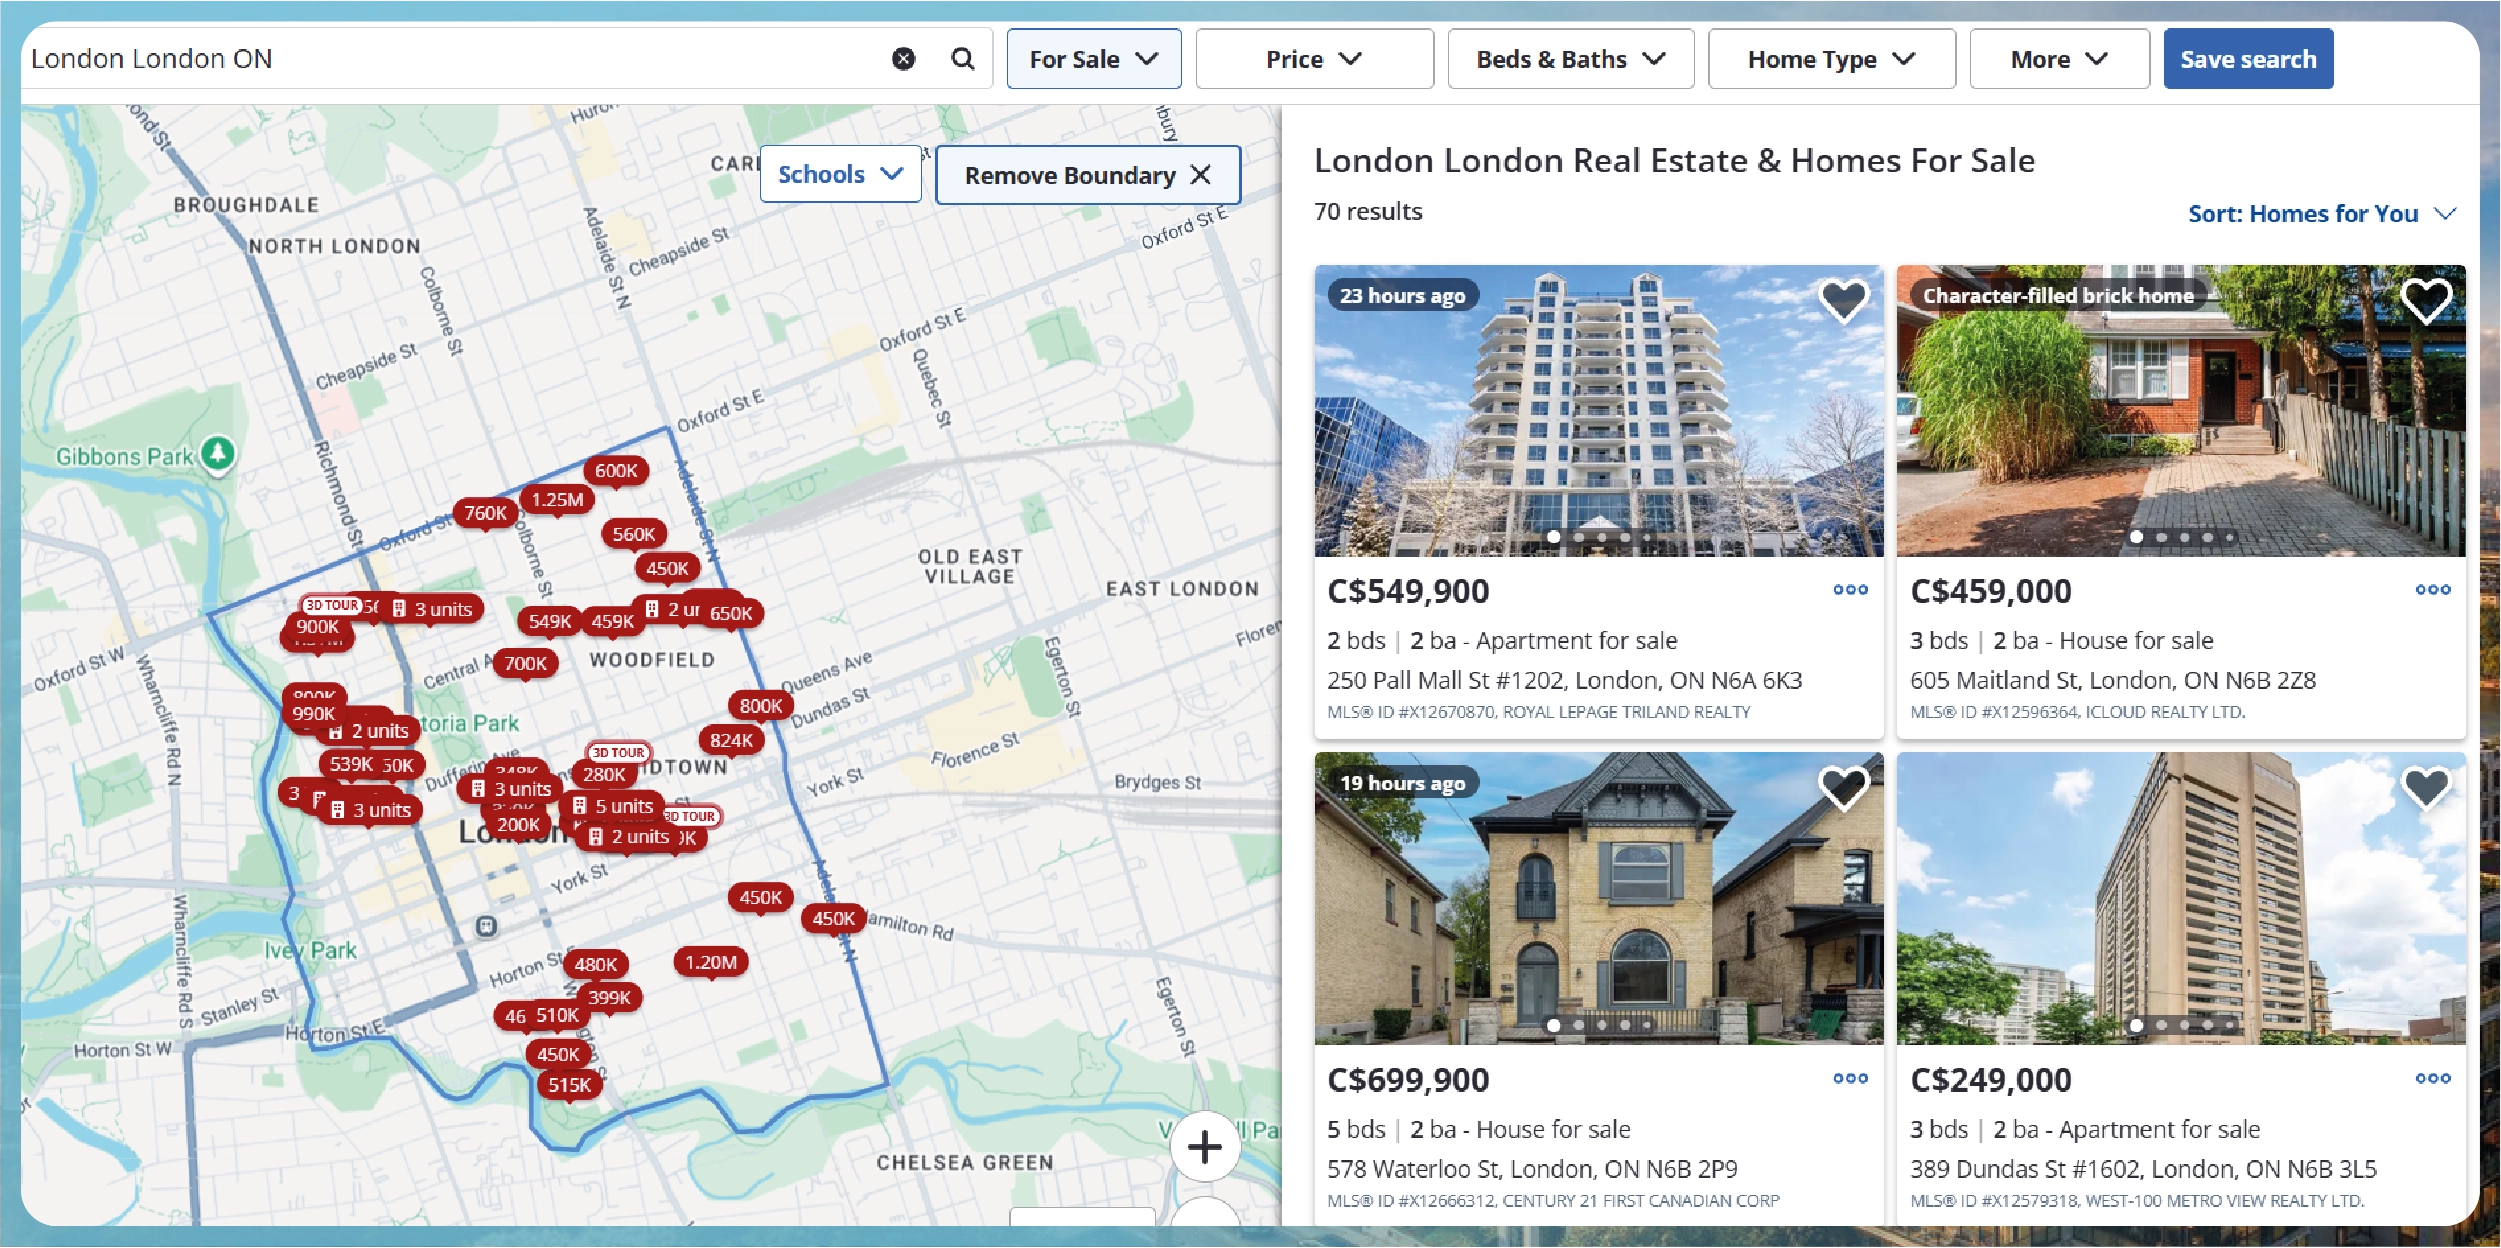Click Gibbons Park tree marker on map
Screen dimensions: 2501x1248
[x=218, y=453]
